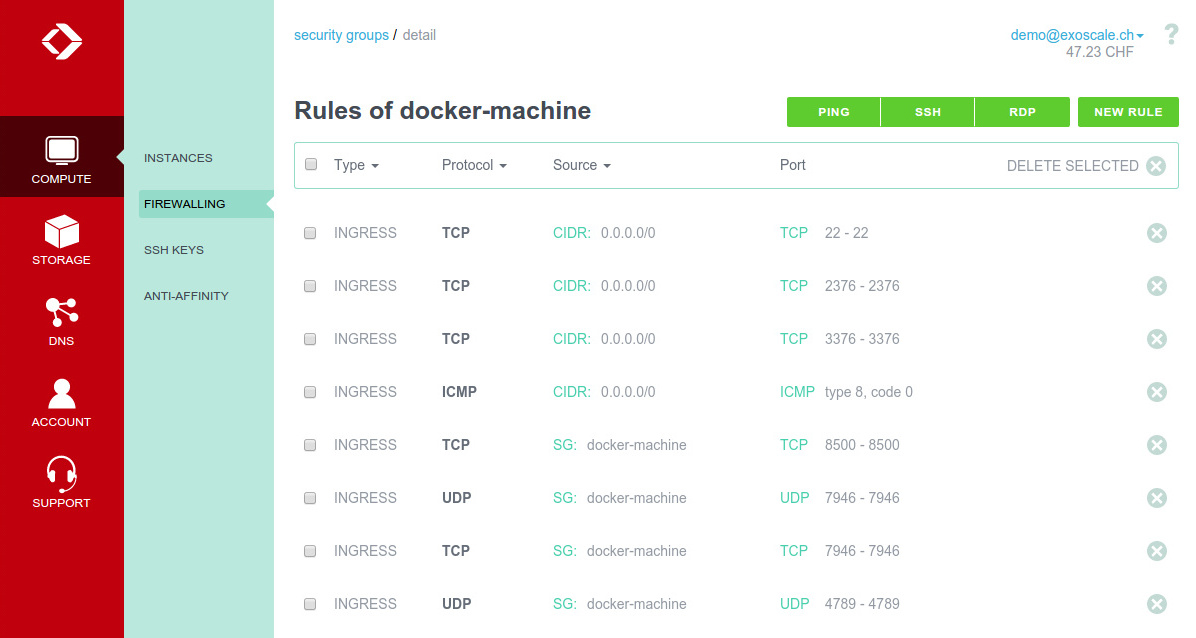Click the Exoscale logo
The image size is (1196, 638).
[x=61, y=42]
